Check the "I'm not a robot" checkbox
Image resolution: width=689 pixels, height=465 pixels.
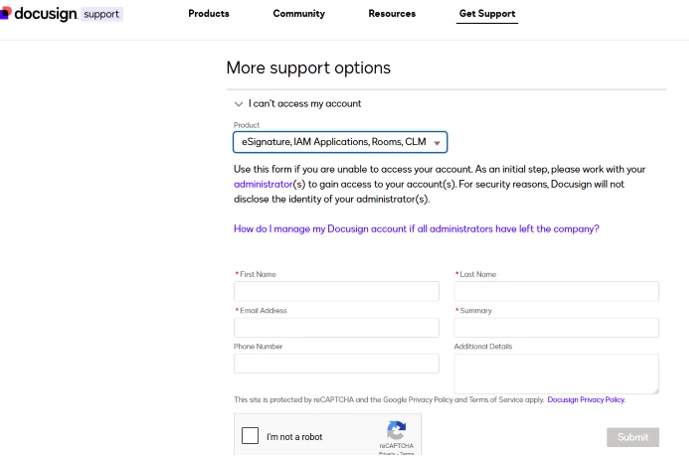[250, 436]
